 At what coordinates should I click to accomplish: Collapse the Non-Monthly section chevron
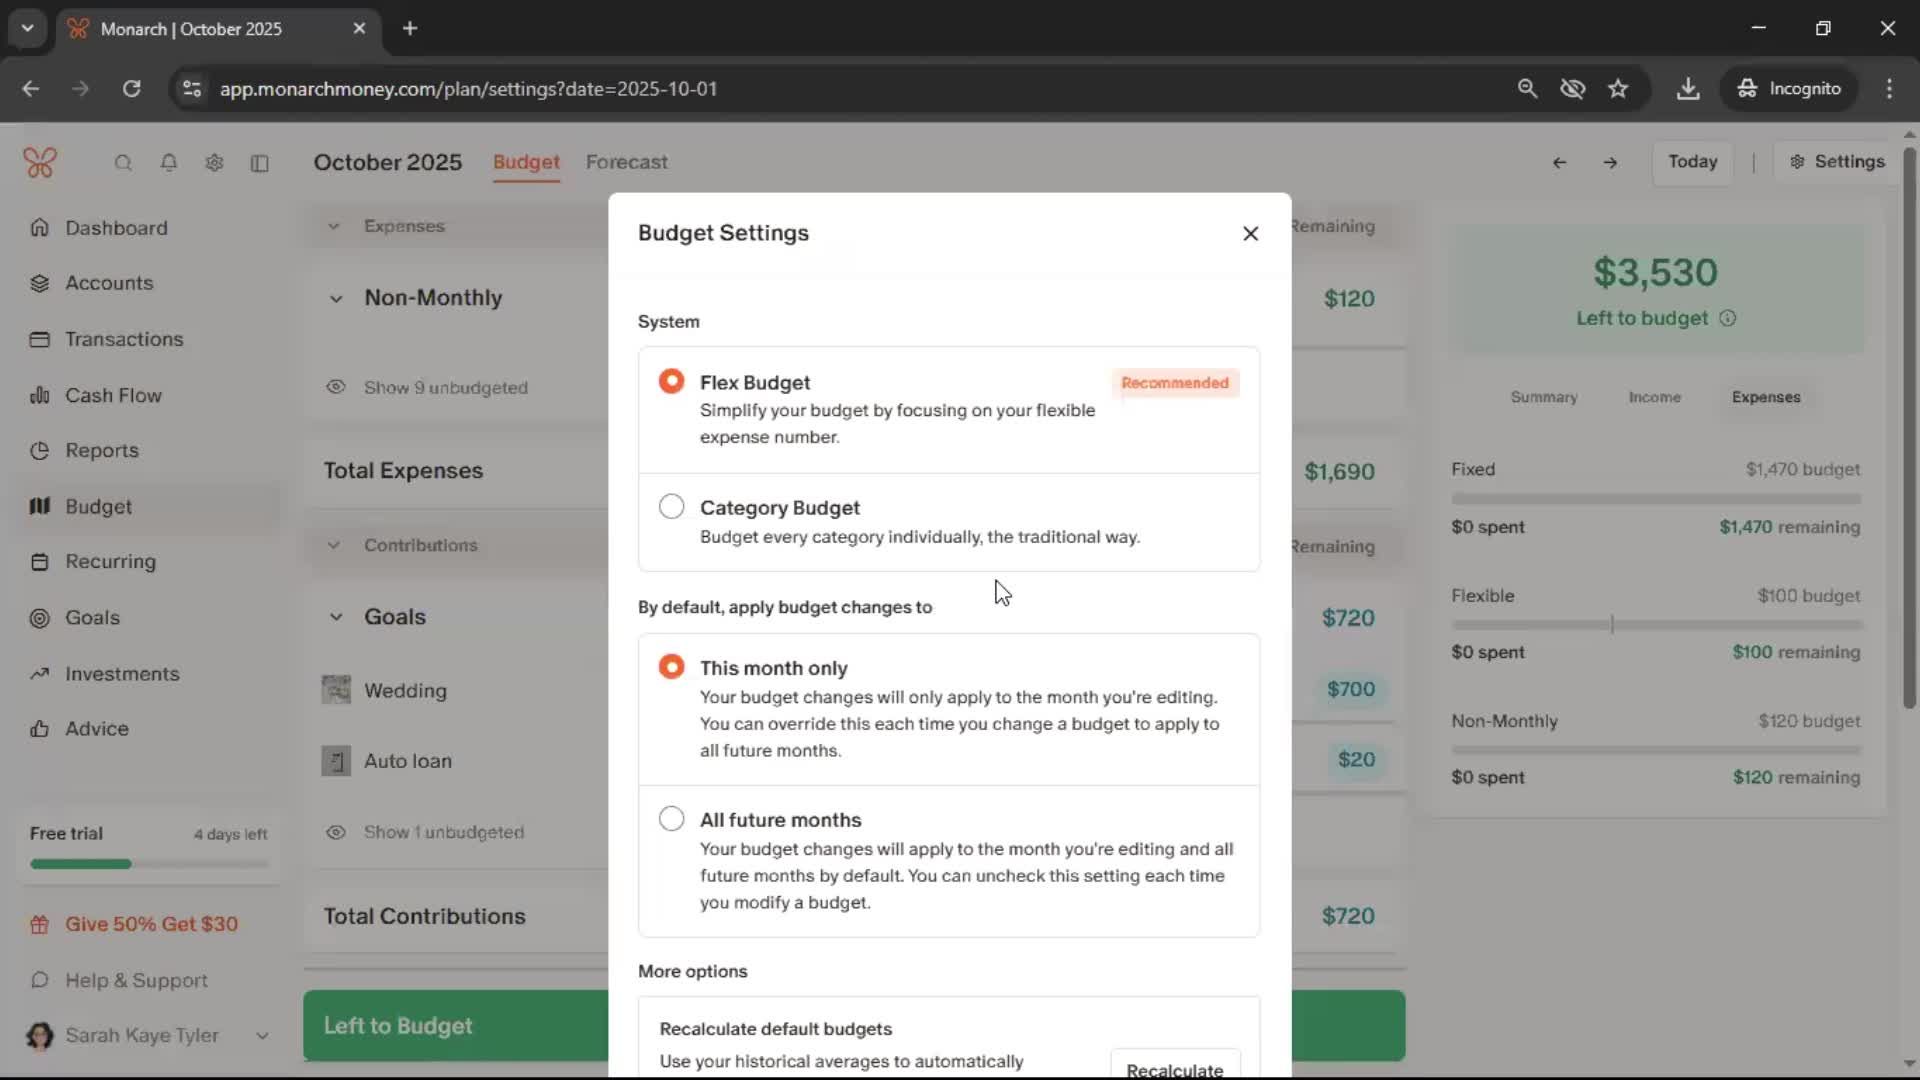click(x=336, y=298)
